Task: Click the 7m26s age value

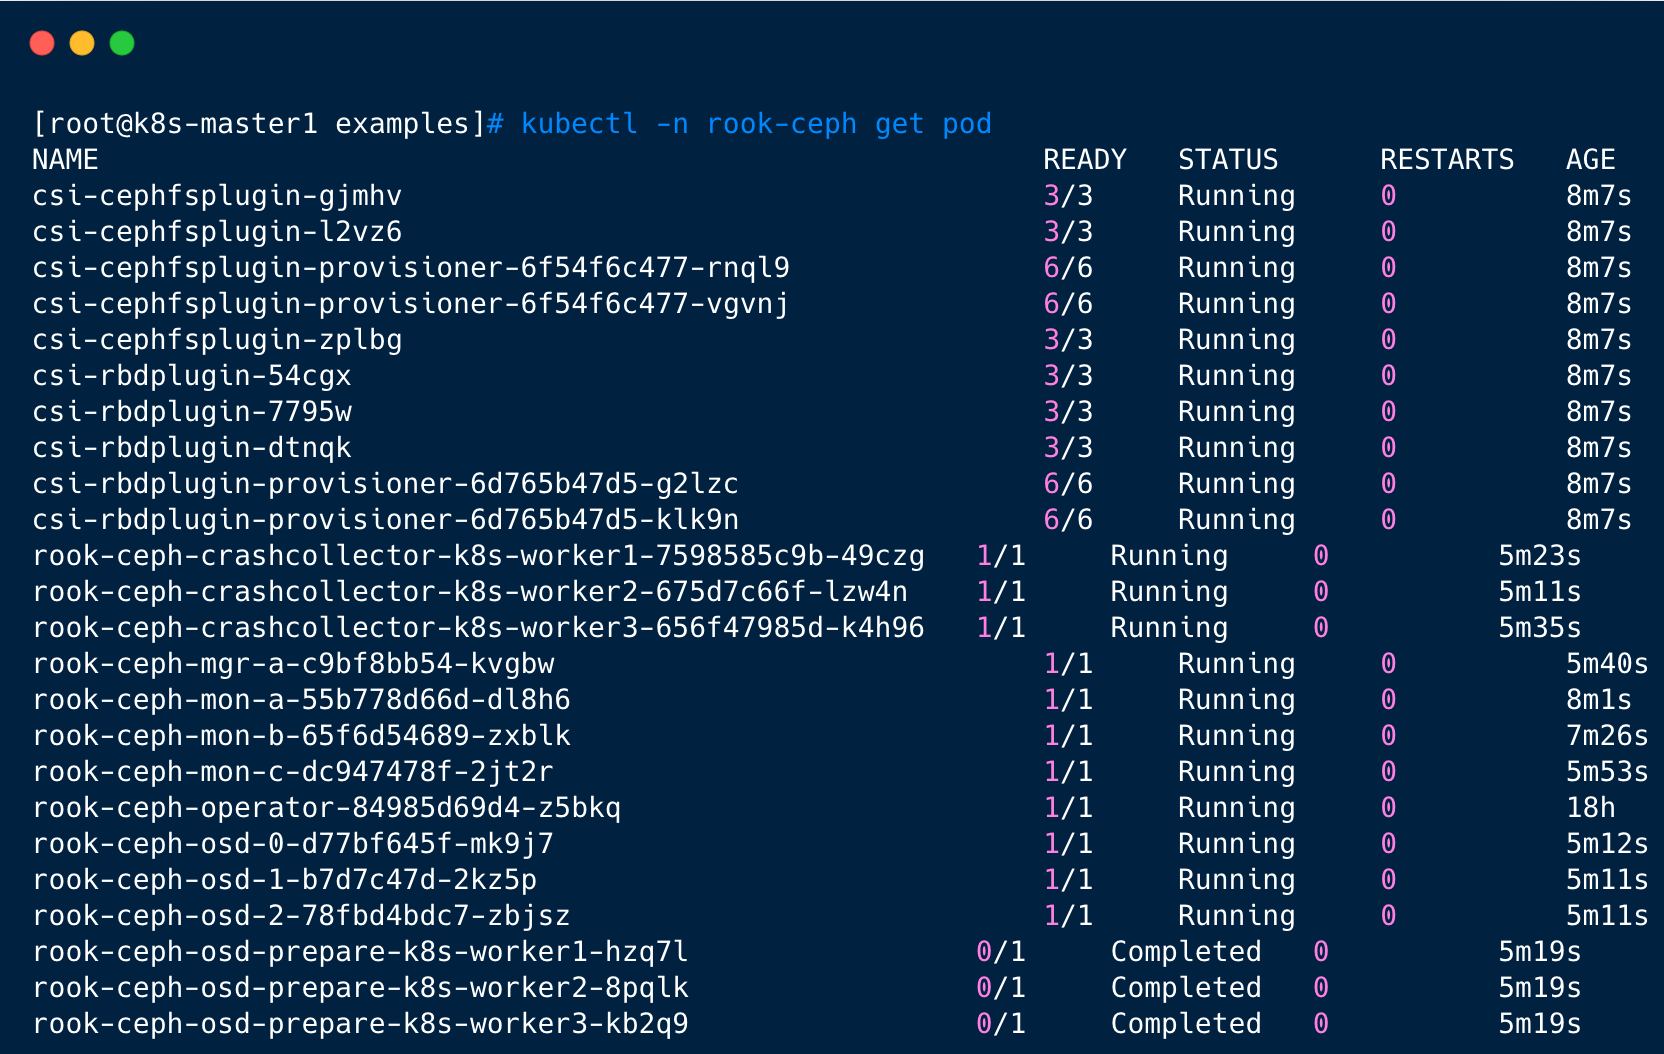Action: click(x=1606, y=736)
